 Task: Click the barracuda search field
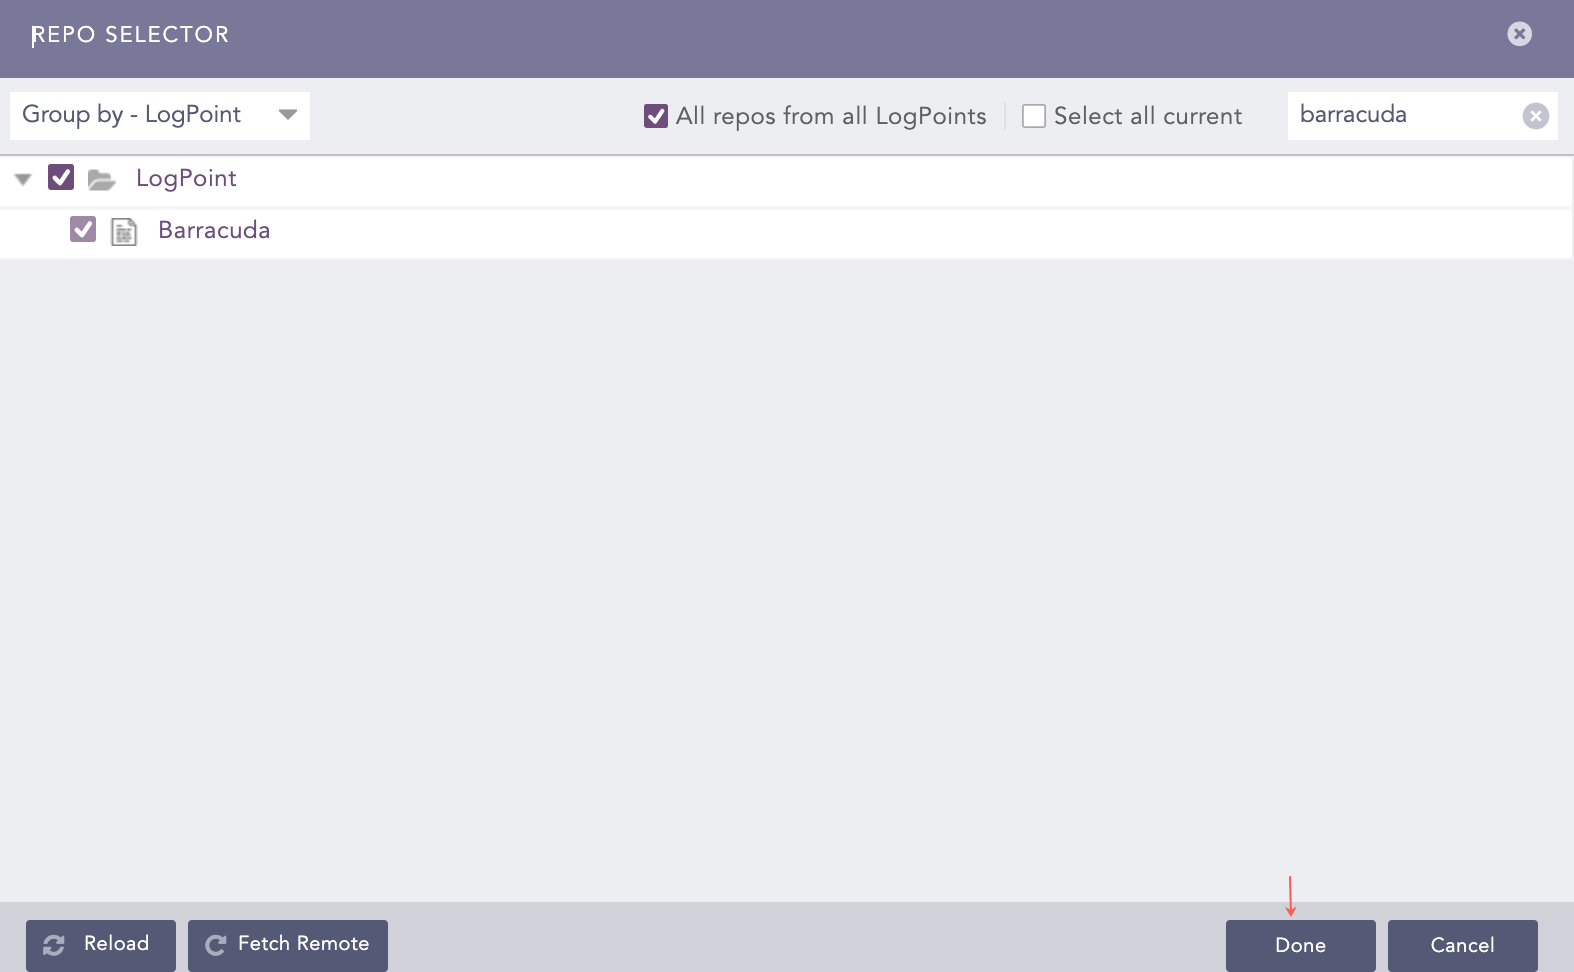[x=1402, y=115]
